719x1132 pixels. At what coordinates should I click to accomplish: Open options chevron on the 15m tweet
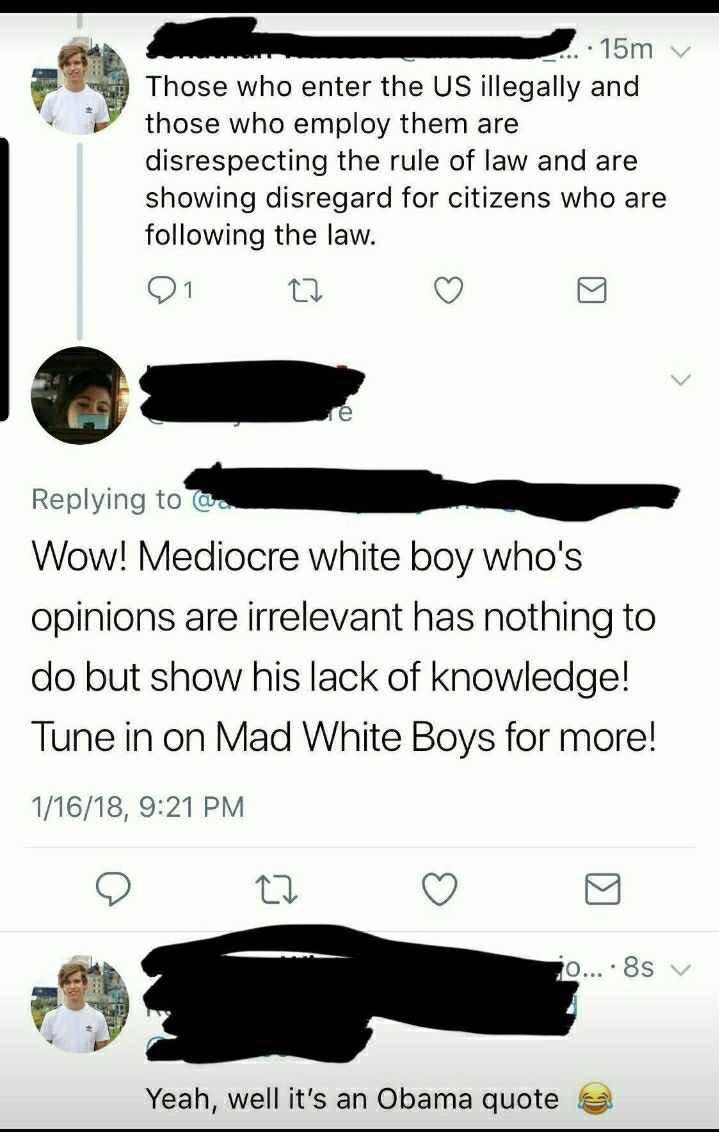pyautogui.click(x=681, y=51)
